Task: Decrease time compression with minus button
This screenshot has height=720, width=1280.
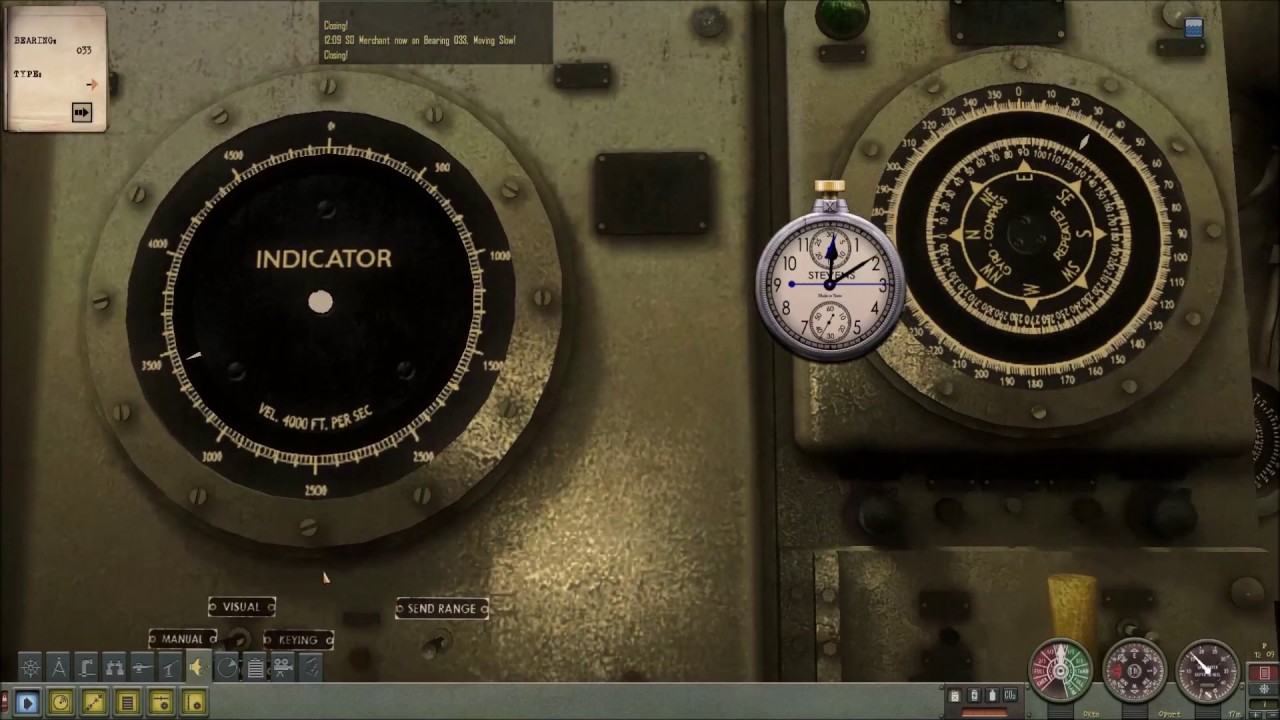Action: pos(1271,714)
